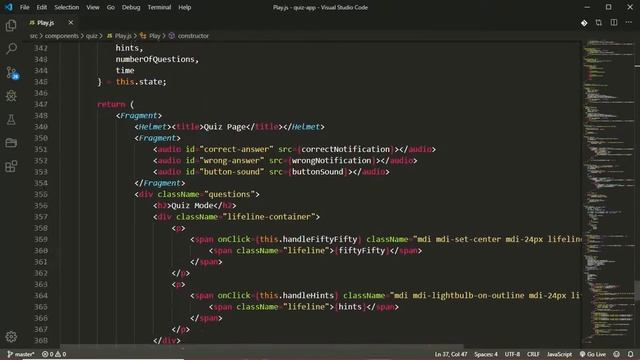Change Spaces: 4 indentation setting
Viewport: 640px width, 360px height.
point(486,354)
